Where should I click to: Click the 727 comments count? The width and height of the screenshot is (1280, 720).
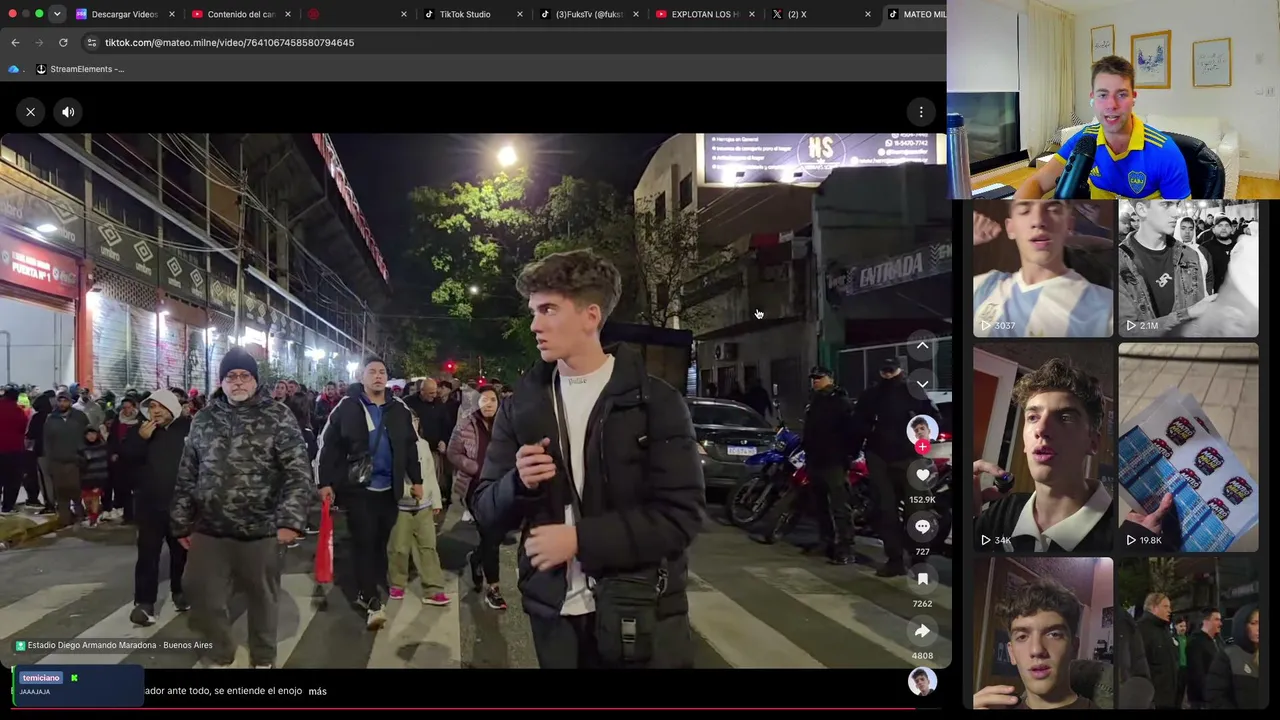(922, 552)
